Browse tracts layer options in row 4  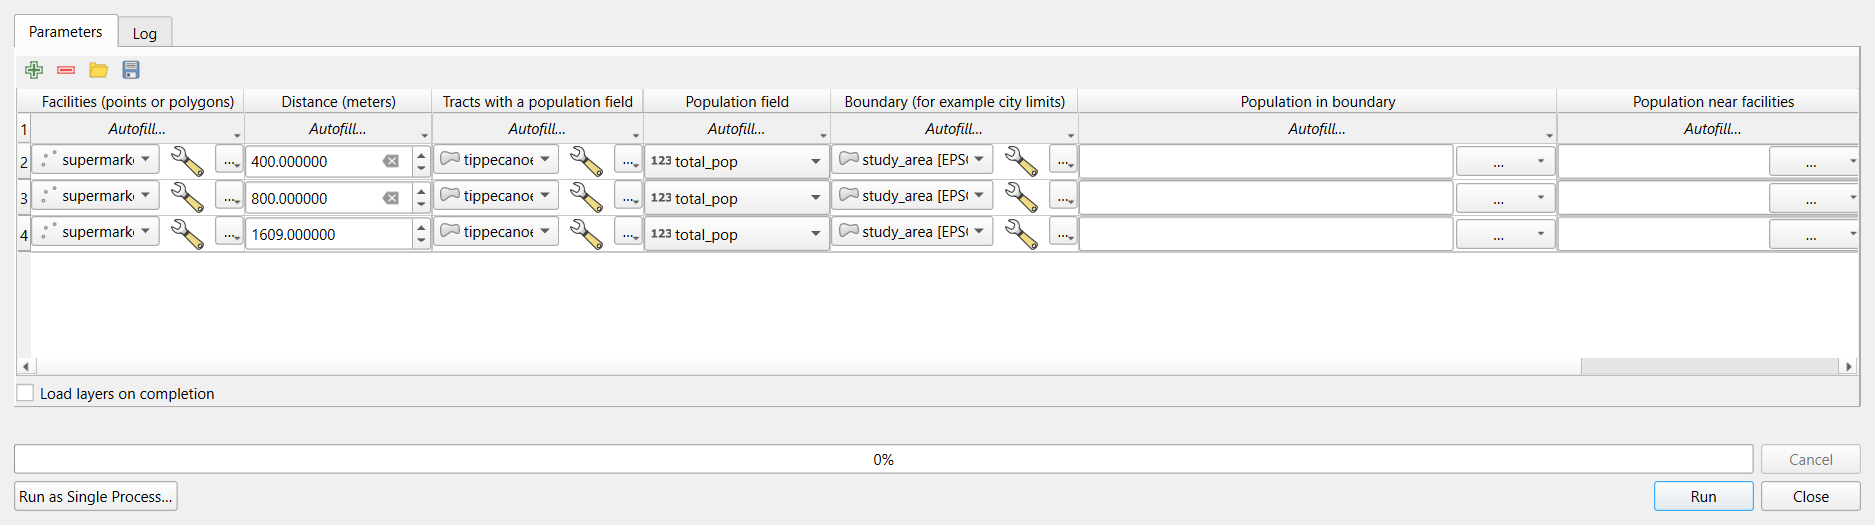(x=629, y=233)
